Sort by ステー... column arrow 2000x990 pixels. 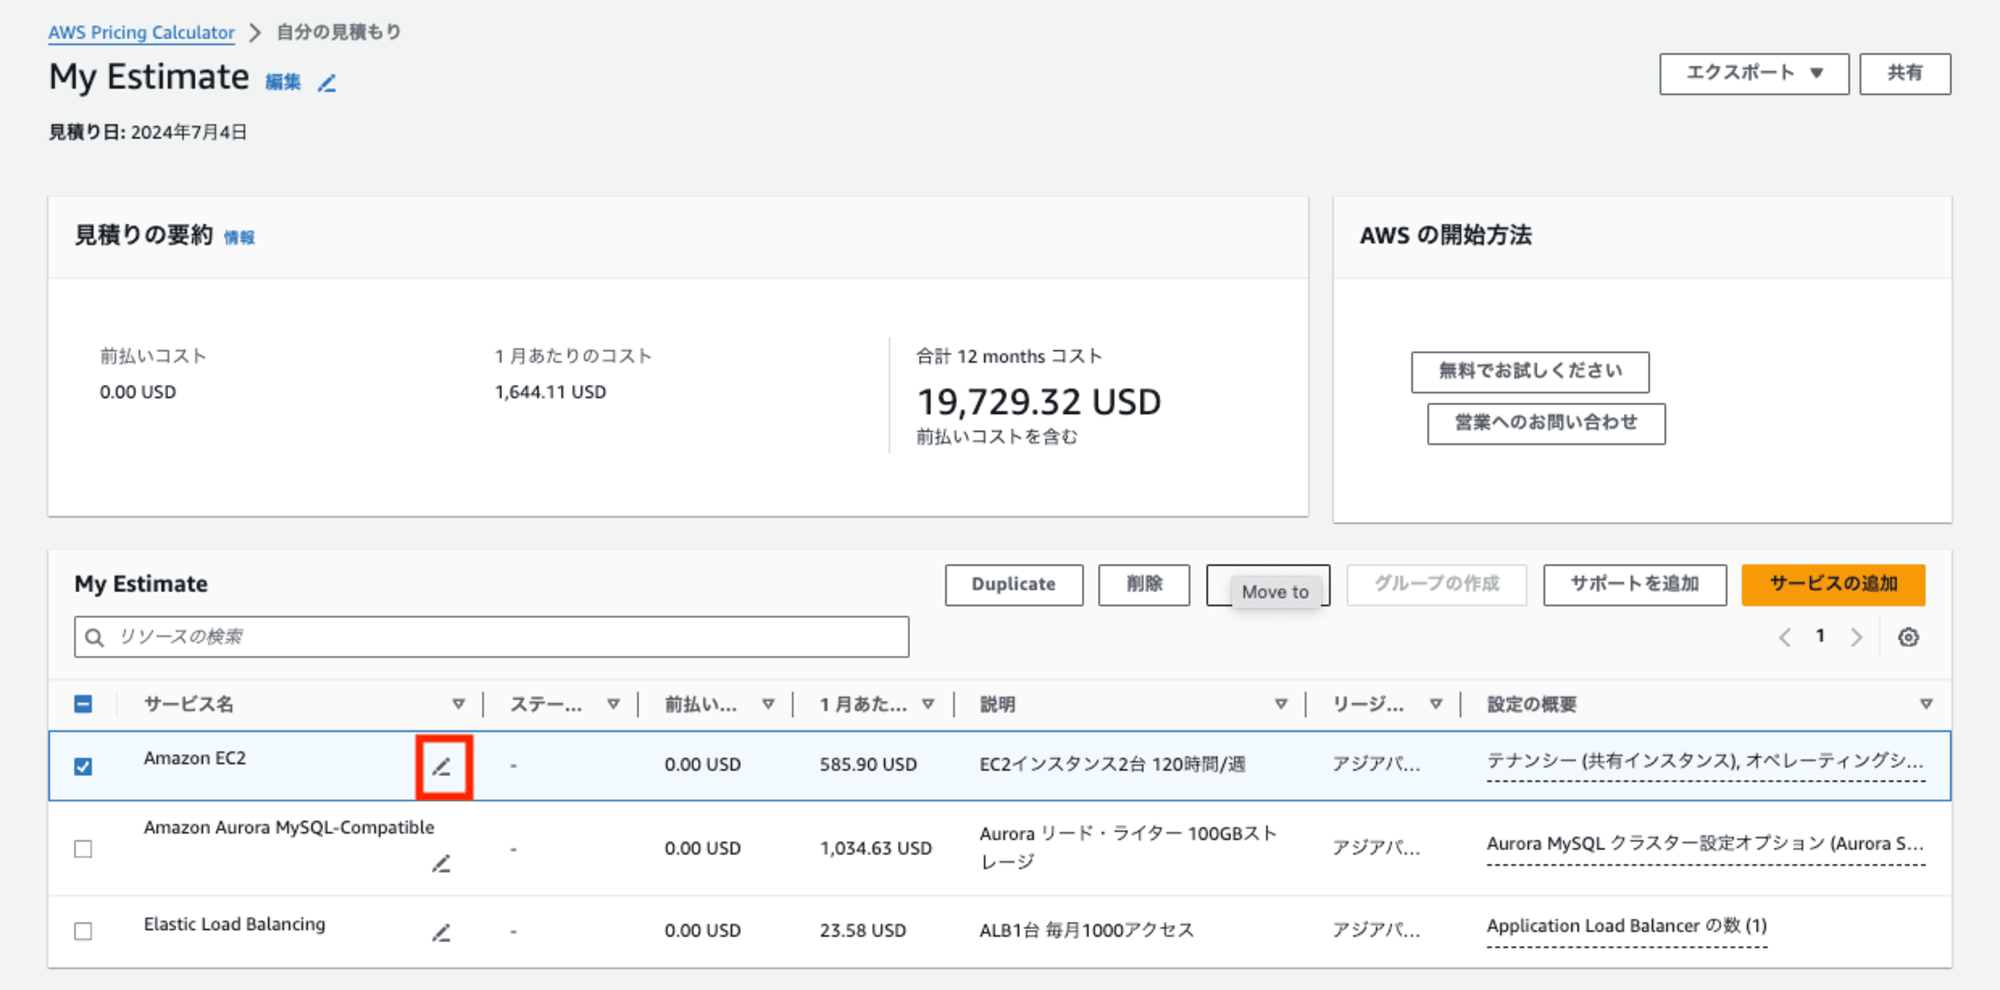point(613,704)
